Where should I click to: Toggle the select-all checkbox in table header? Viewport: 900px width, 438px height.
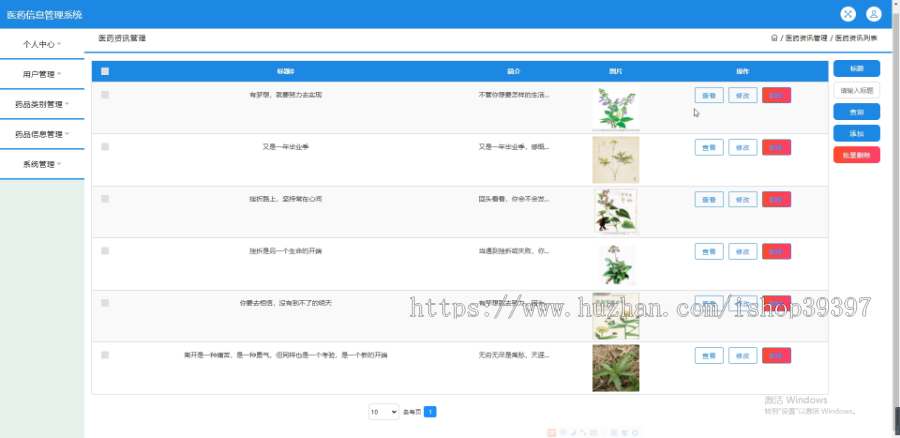105,71
